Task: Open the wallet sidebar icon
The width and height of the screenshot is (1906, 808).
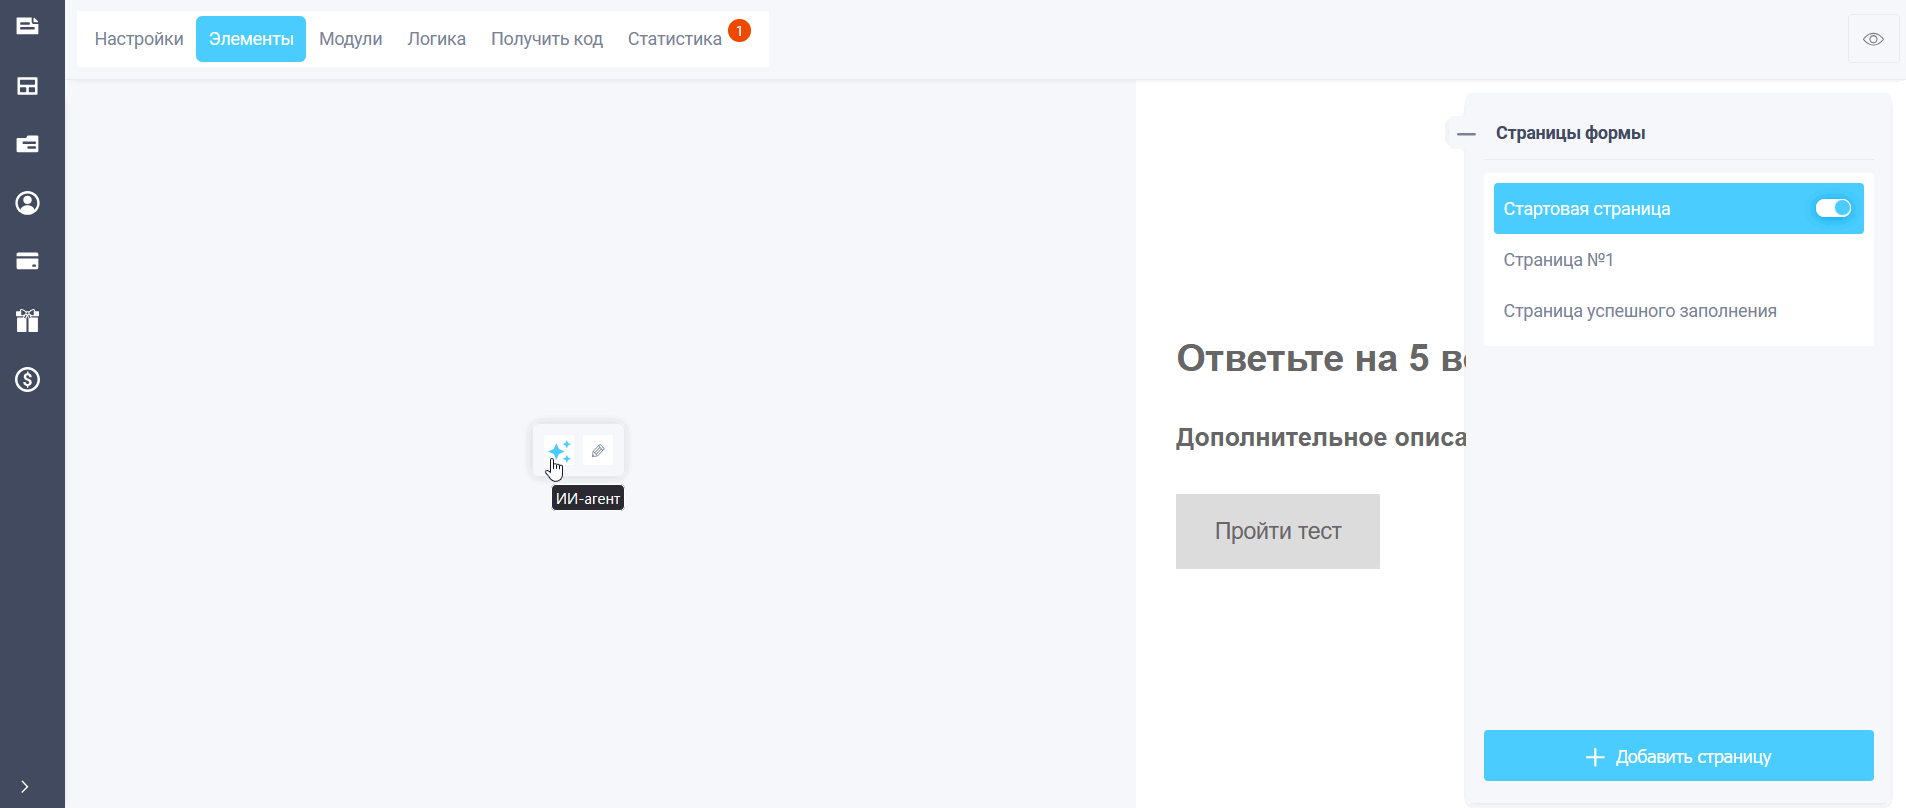Action: (28, 144)
